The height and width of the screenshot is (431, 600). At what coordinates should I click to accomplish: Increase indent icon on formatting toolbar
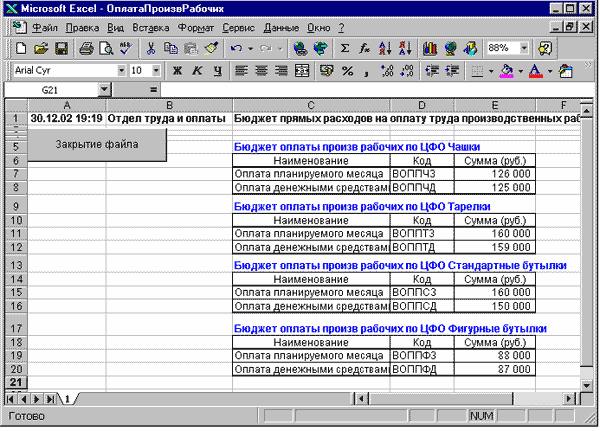(452, 71)
